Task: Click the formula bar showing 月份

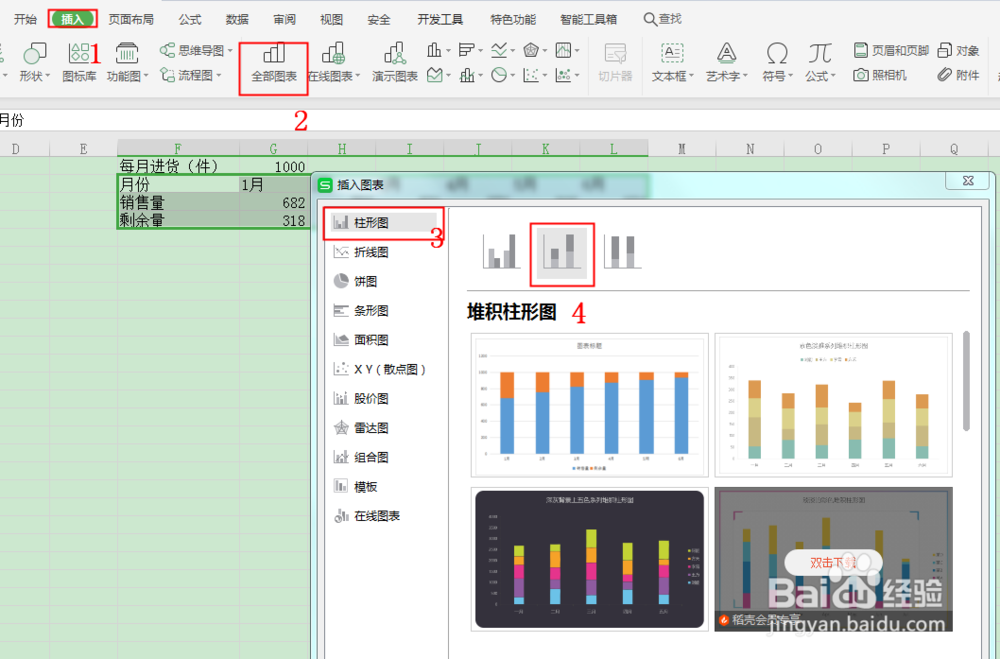Action: point(500,120)
